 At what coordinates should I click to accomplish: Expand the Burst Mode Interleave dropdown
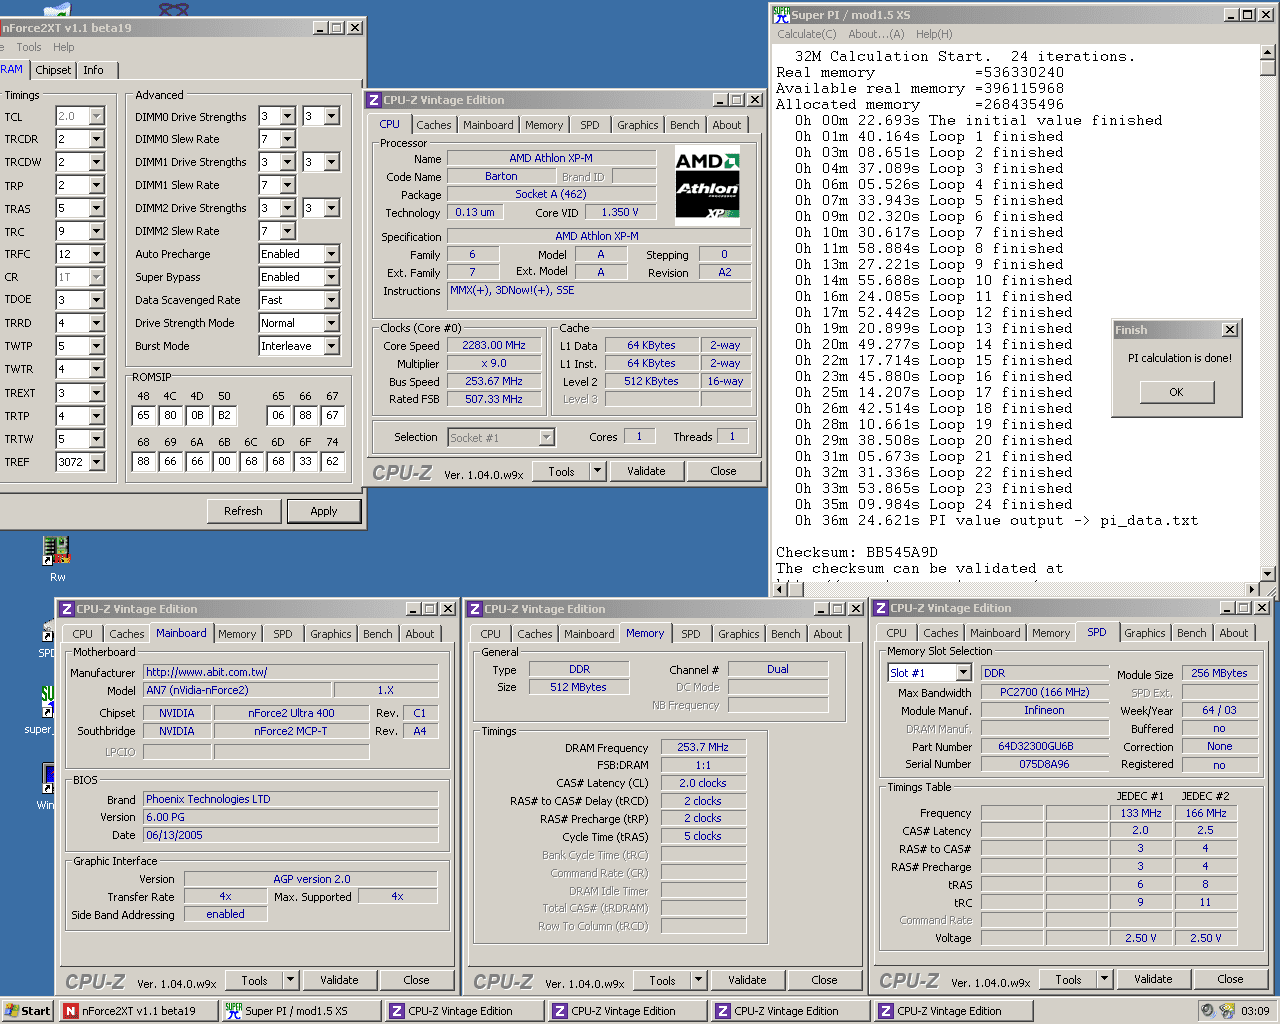[331, 346]
